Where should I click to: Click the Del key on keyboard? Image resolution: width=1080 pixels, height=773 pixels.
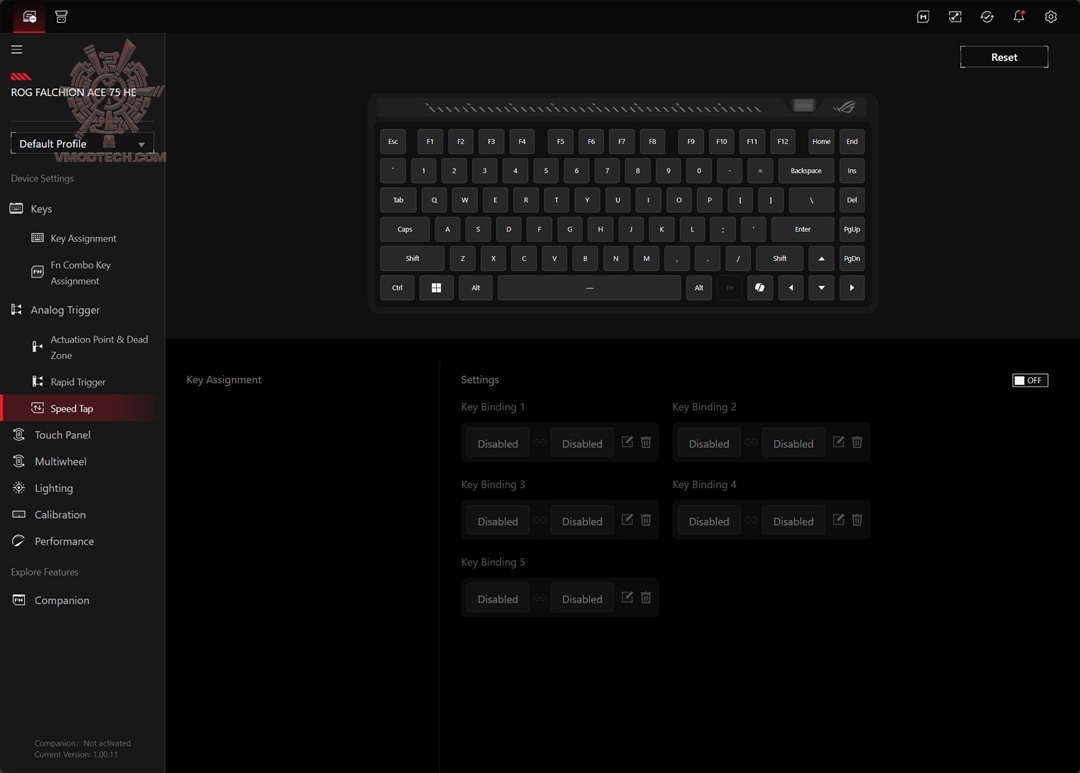[852, 200]
